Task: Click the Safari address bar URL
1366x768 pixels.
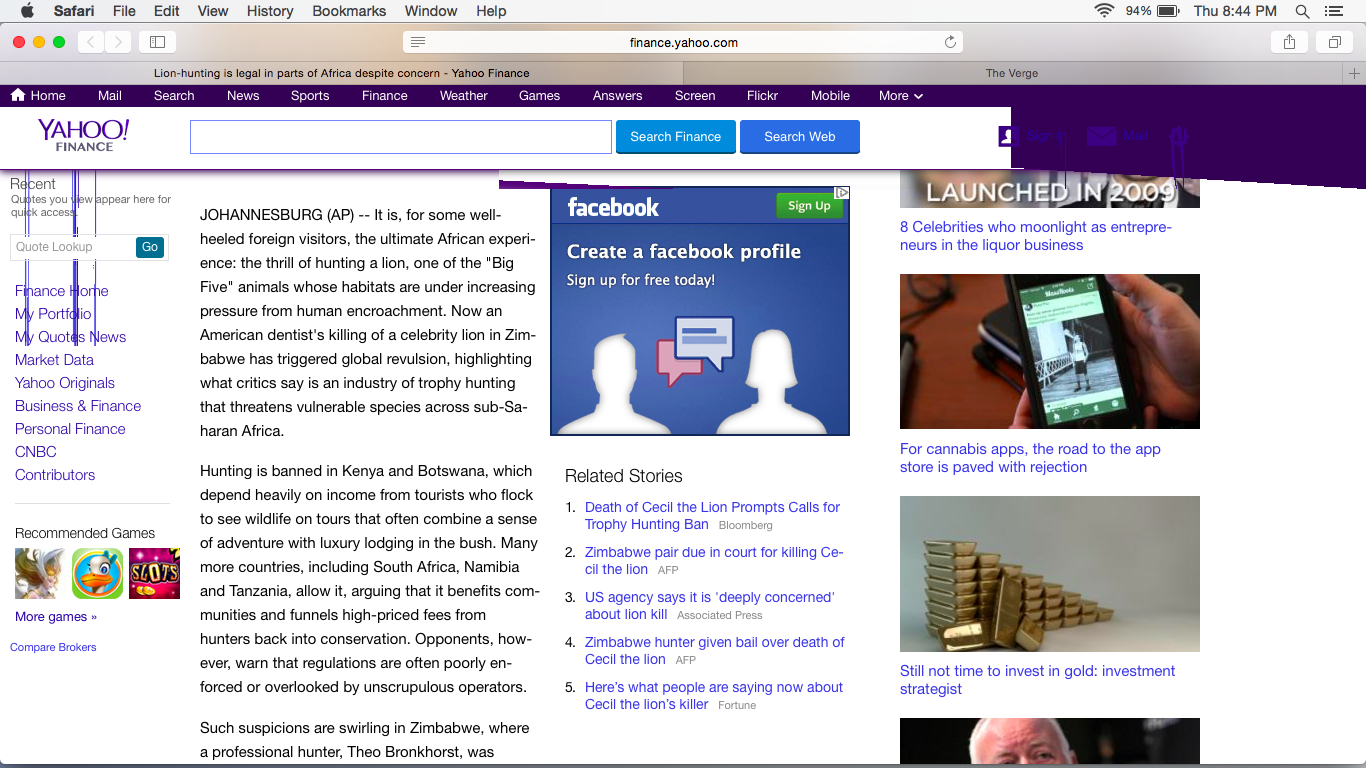Action: [x=684, y=42]
